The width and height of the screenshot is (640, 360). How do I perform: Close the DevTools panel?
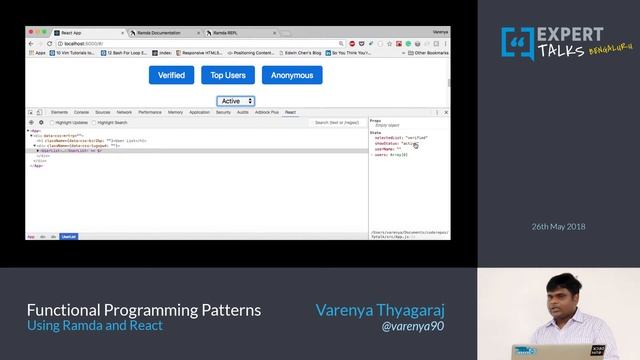point(446,112)
